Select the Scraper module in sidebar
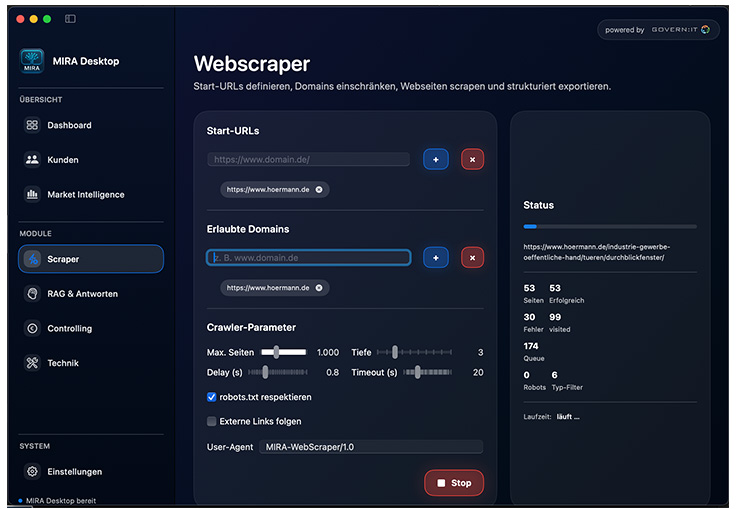Screen dimensions: 736x509 90,259
